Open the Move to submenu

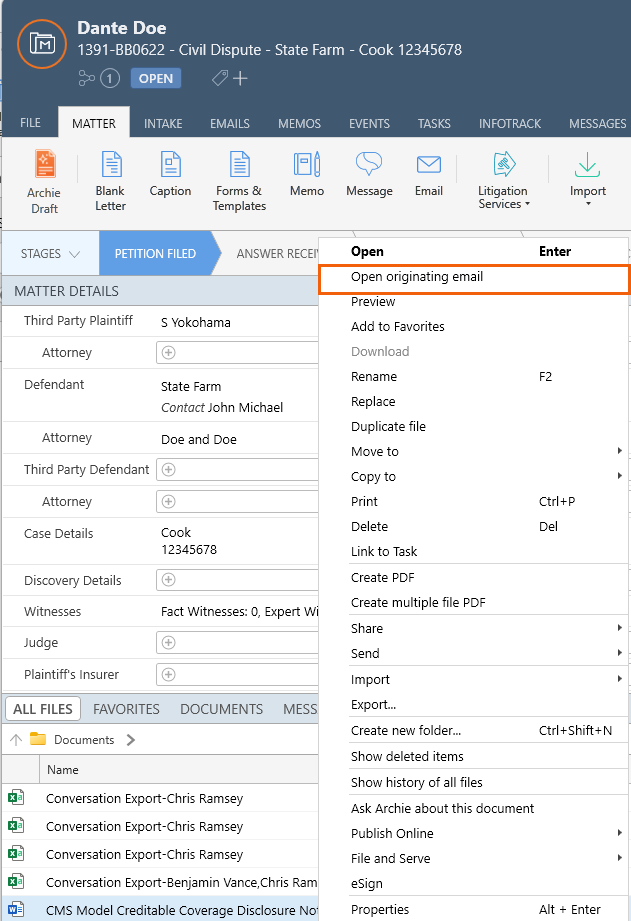[x=375, y=451]
